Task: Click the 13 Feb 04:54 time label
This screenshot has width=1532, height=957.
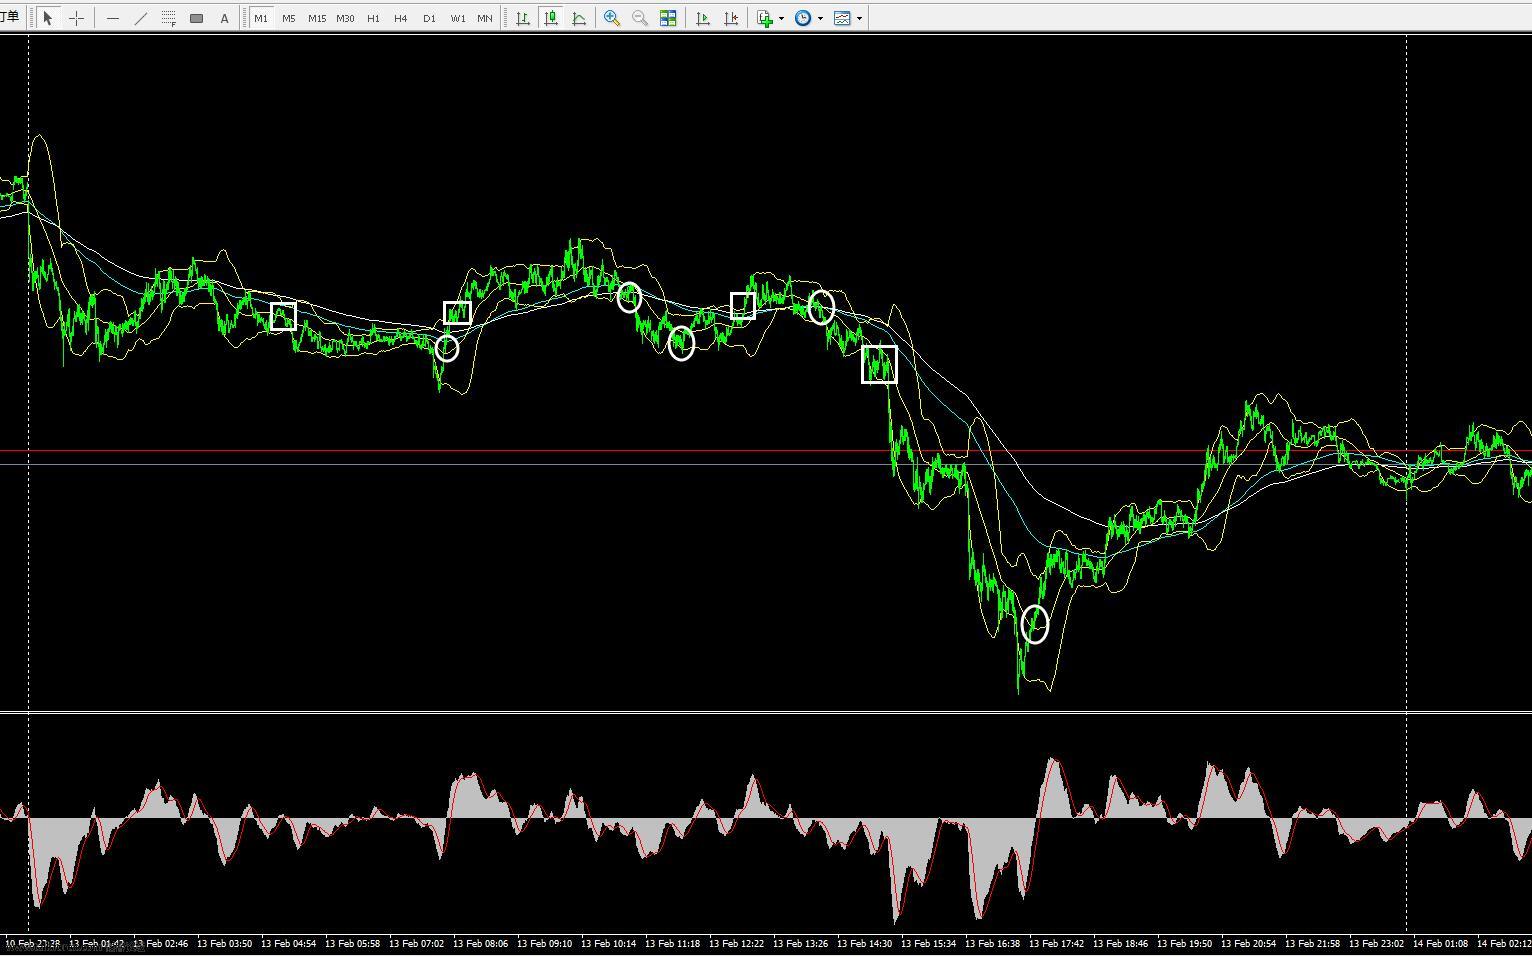Action: pos(290,943)
